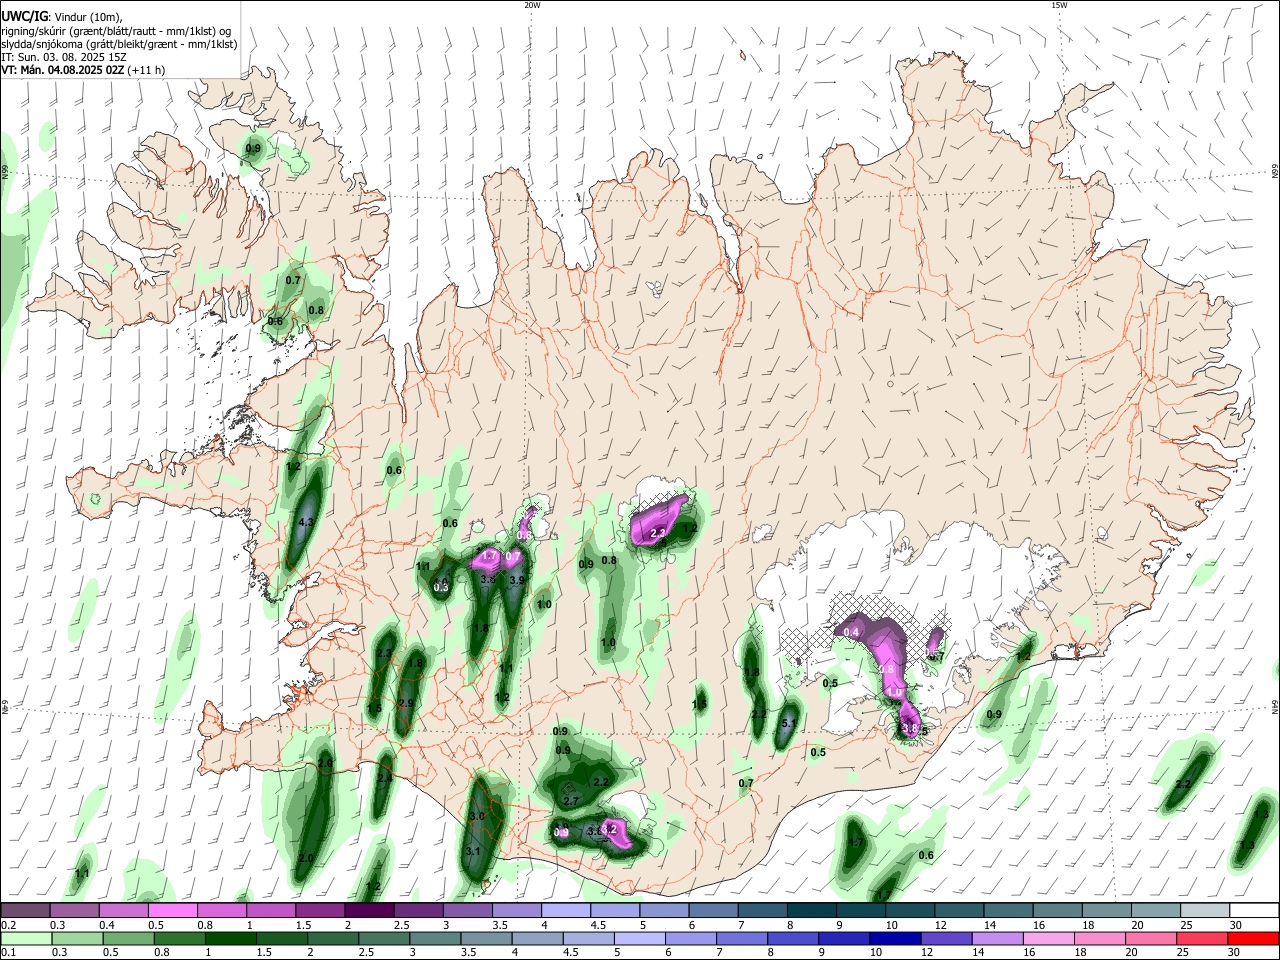
Task: Click the 2.9 precipitation value on the map
Action: click(x=406, y=703)
